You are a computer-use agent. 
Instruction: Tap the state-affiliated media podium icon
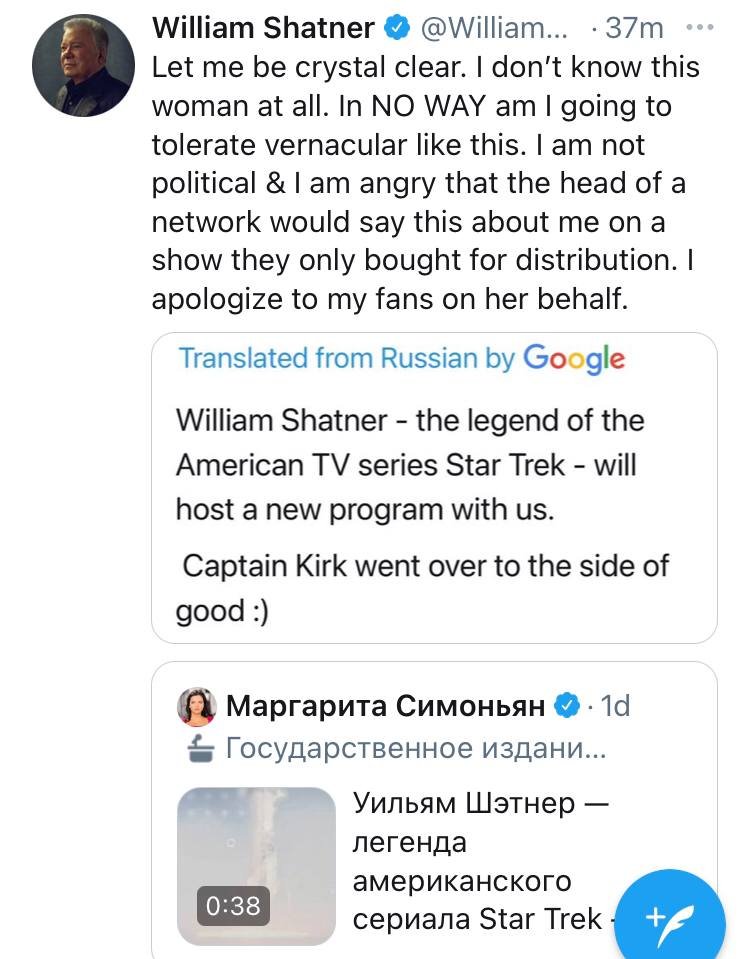click(x=198, y=748)
